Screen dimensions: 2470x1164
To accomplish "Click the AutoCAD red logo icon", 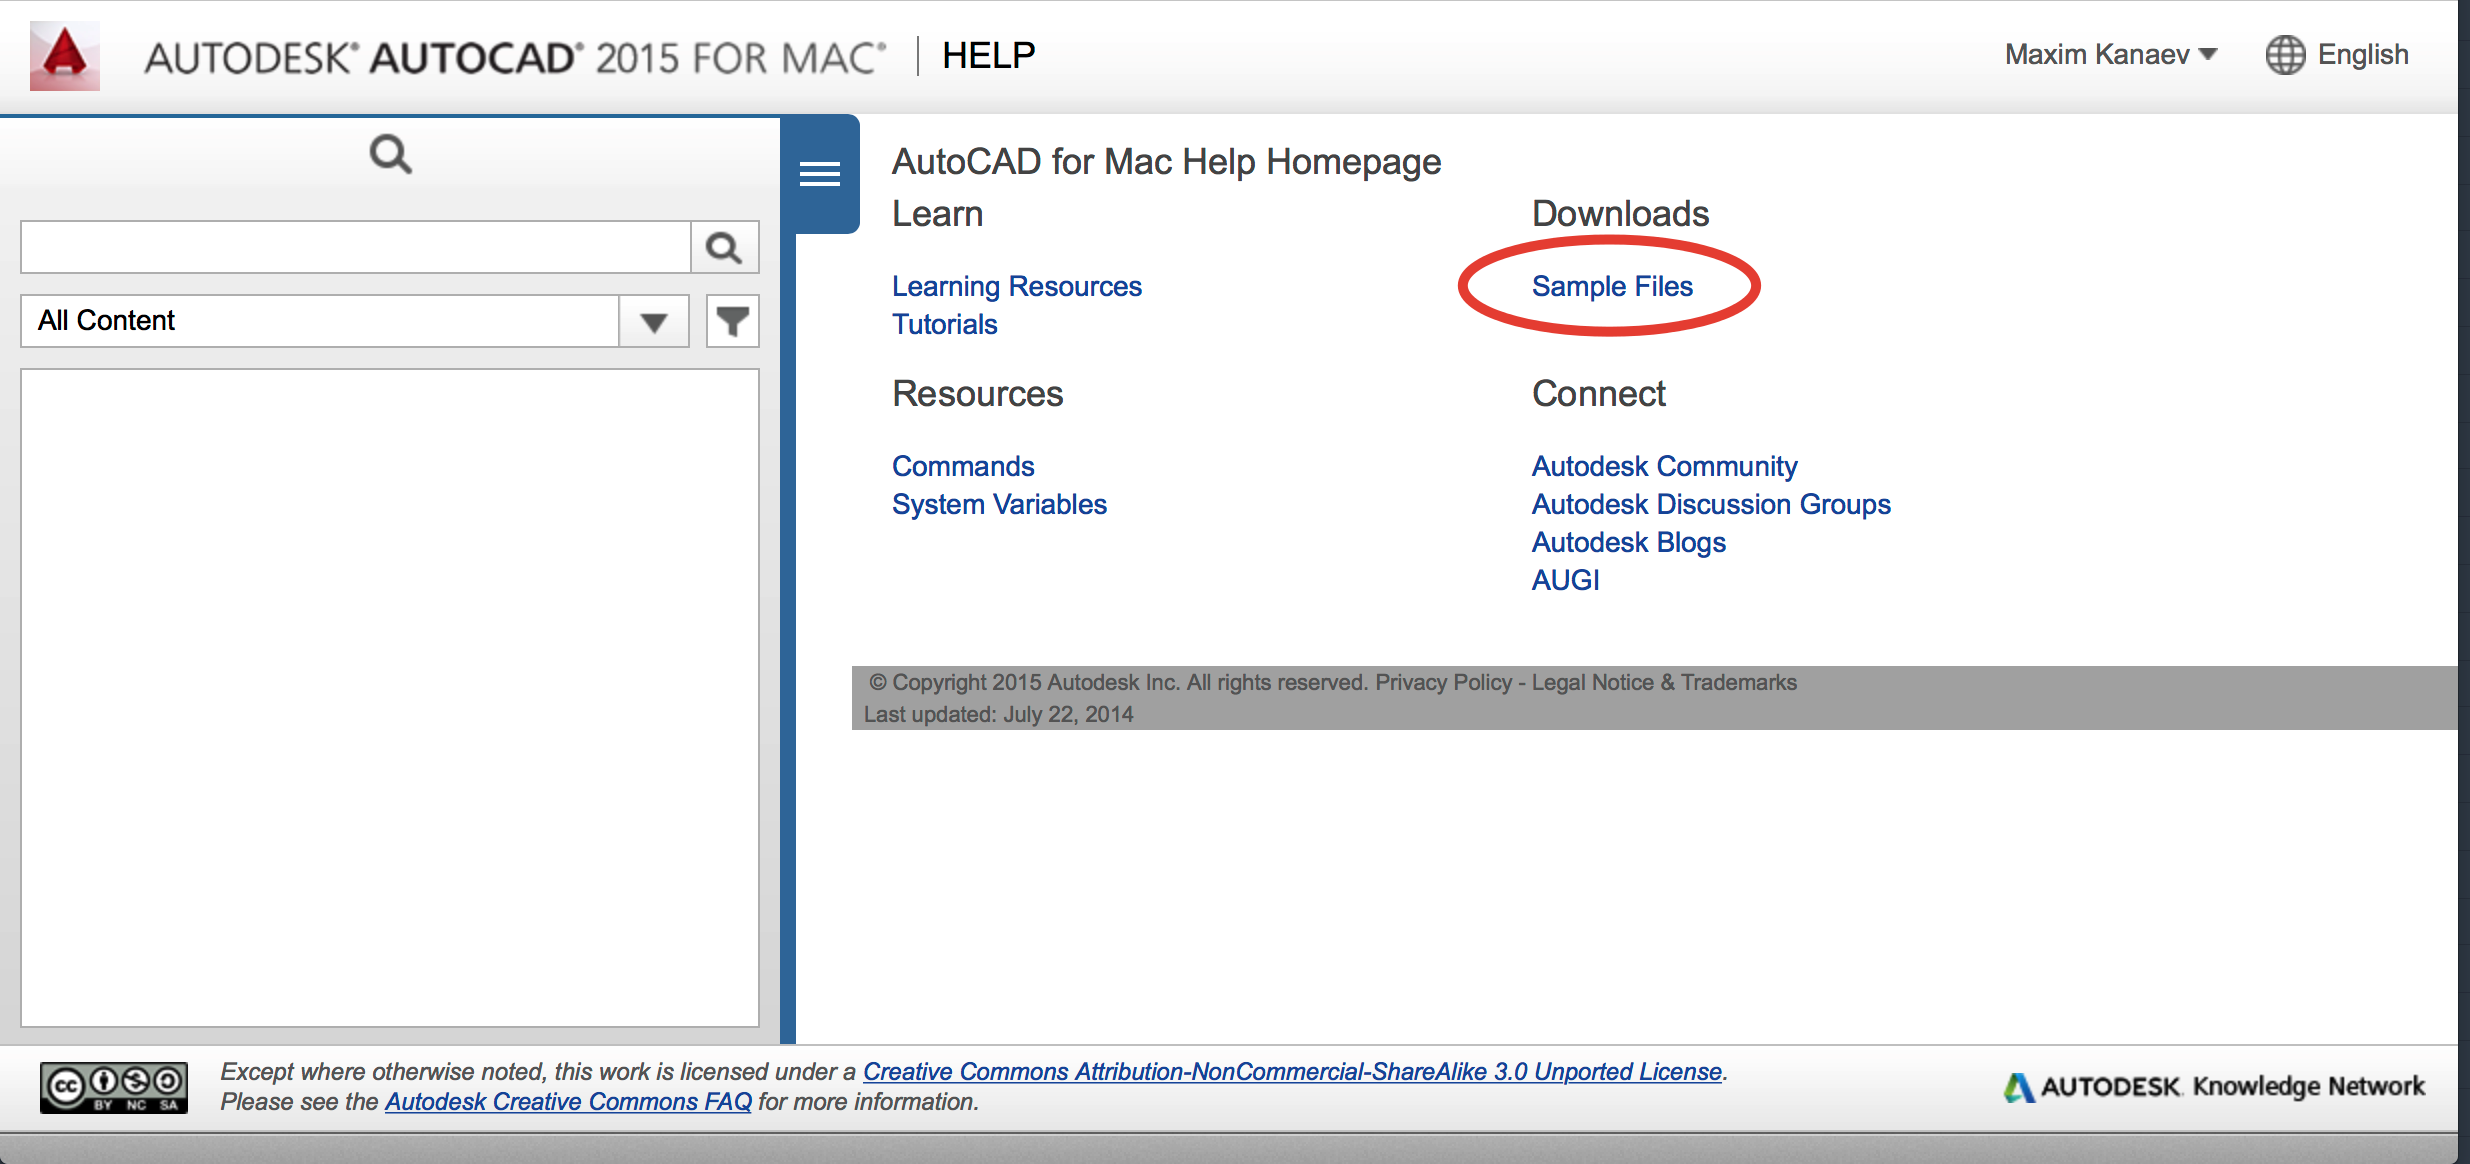I will click(x=65, y=56).
